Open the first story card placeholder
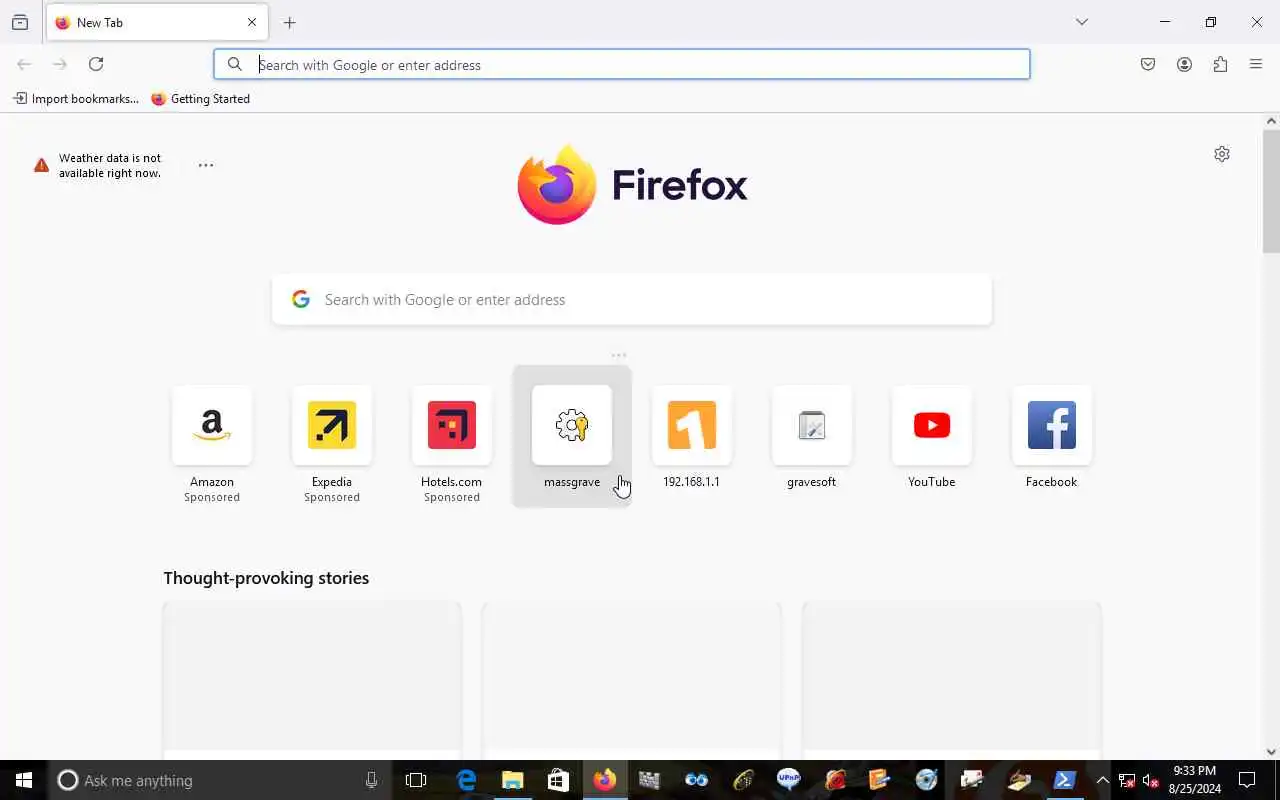This screenshot has width=1280, height=800. (x=312, y=679)
